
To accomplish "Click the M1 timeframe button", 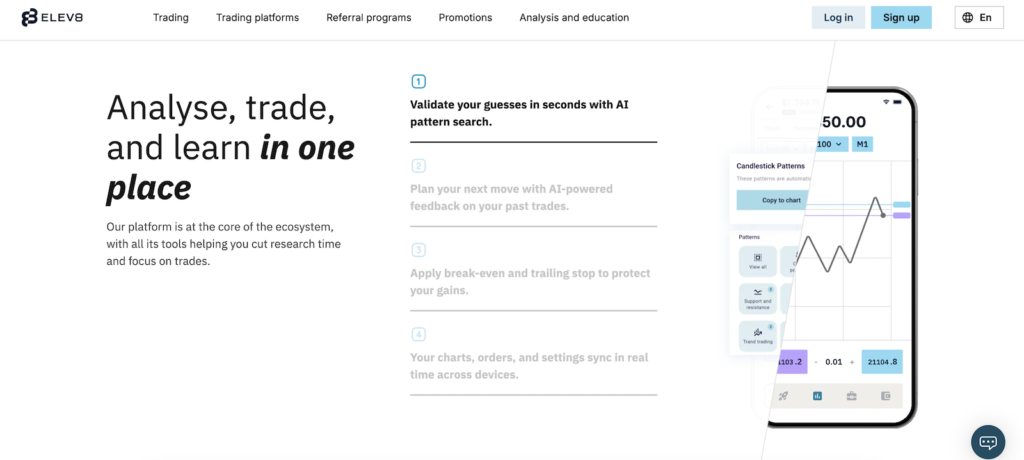I will [862, 145].
